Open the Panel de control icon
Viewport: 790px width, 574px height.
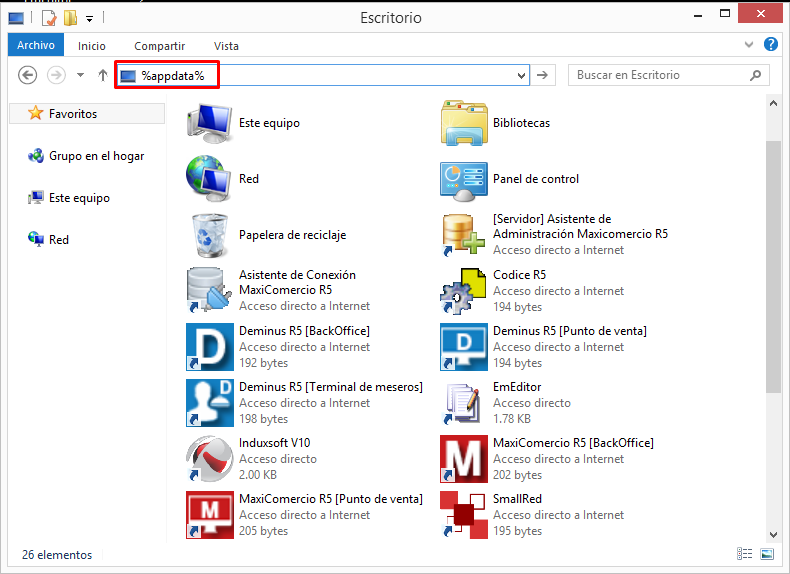[464, 179]
